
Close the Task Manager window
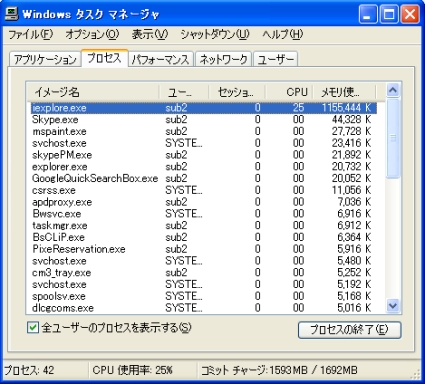click(410, 14)
